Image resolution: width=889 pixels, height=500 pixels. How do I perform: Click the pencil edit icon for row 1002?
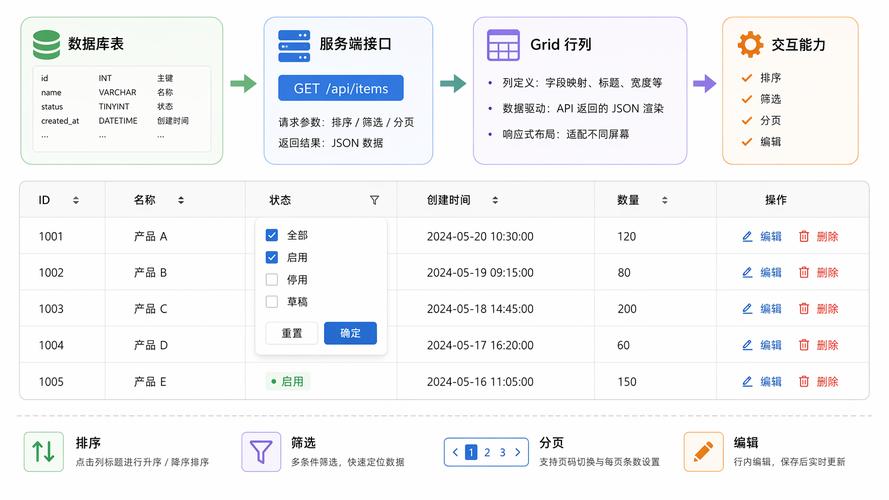(747, 273)
